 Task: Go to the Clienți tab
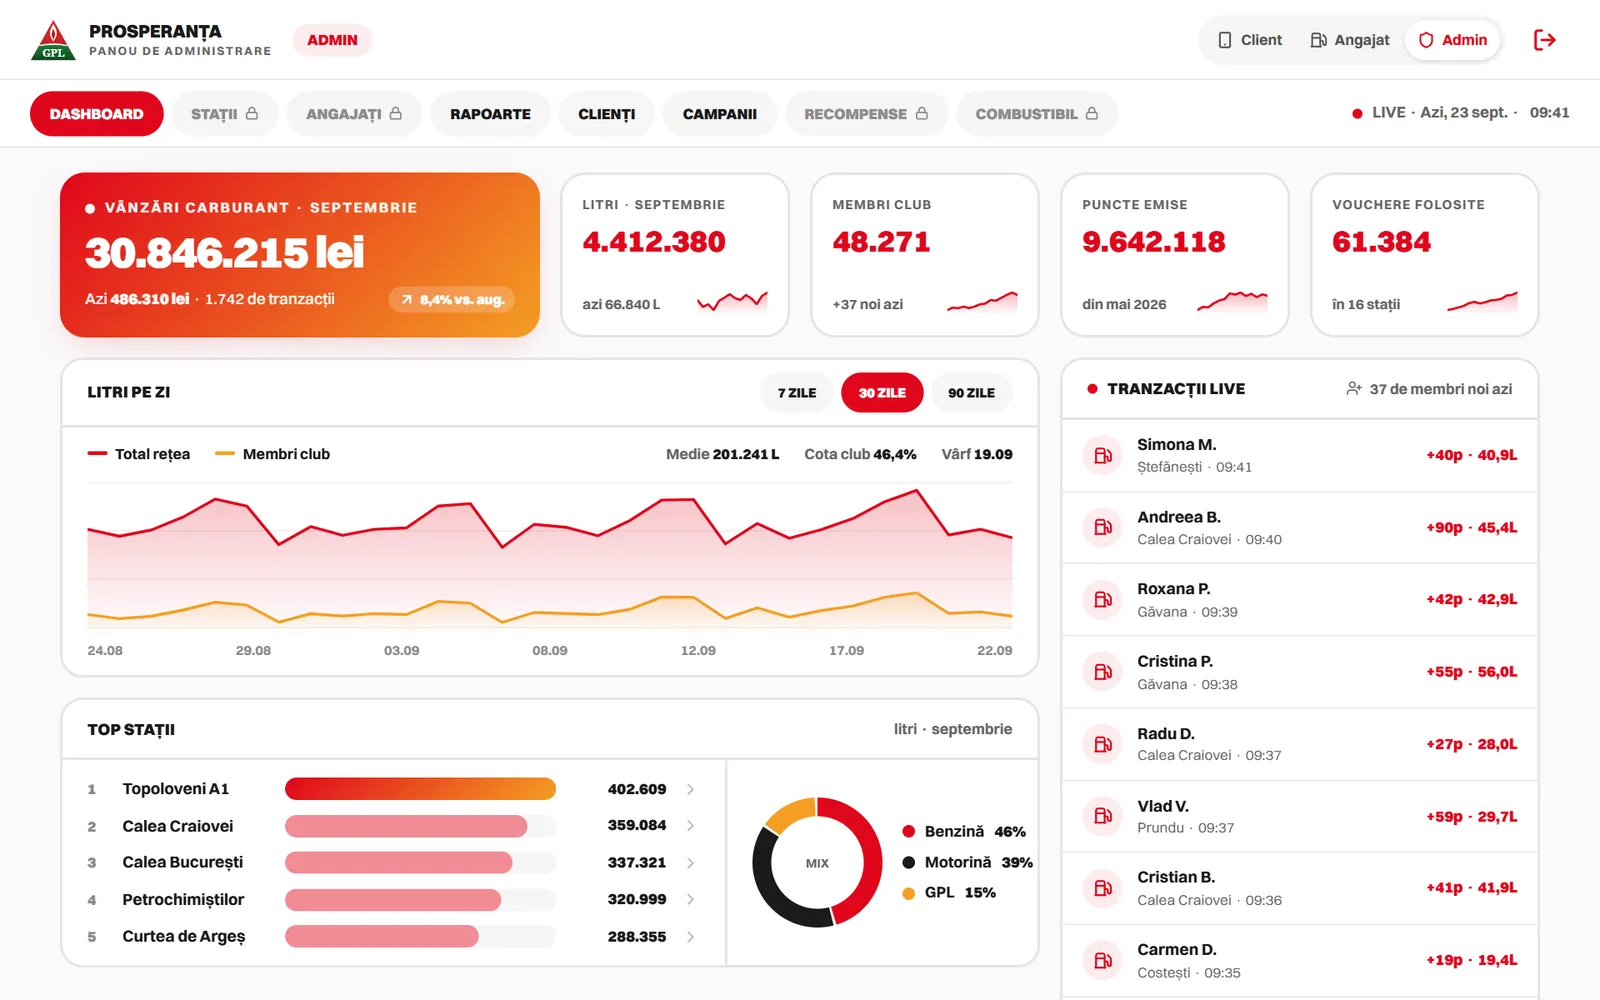(606, 114)
